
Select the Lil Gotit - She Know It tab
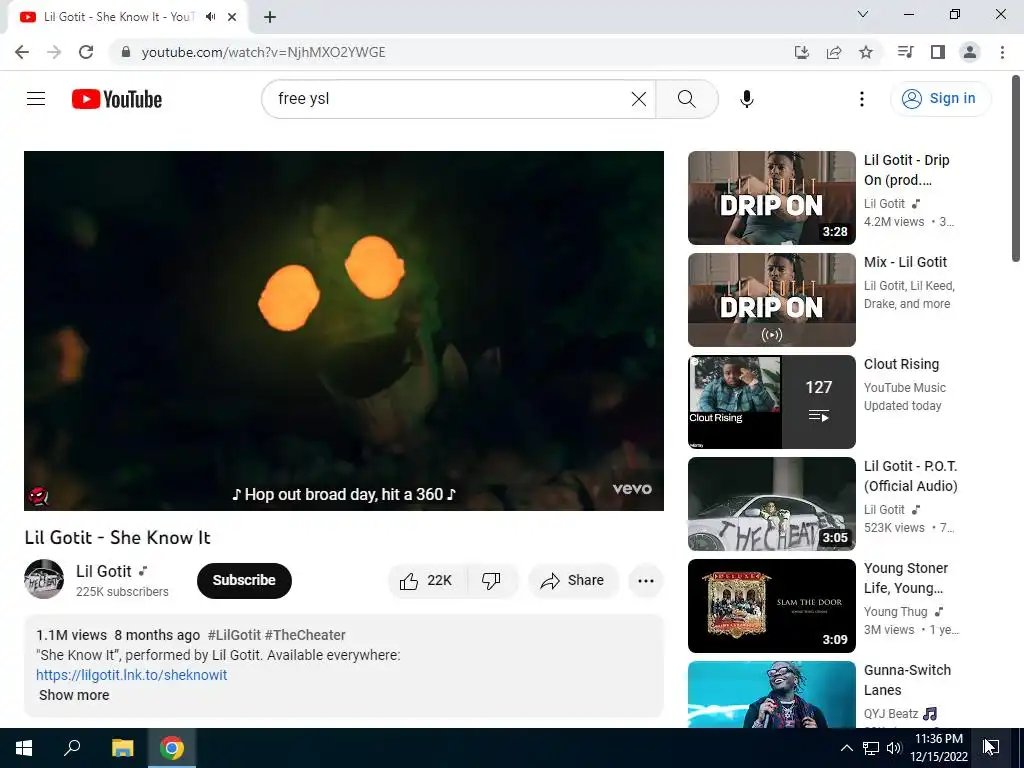119,17
